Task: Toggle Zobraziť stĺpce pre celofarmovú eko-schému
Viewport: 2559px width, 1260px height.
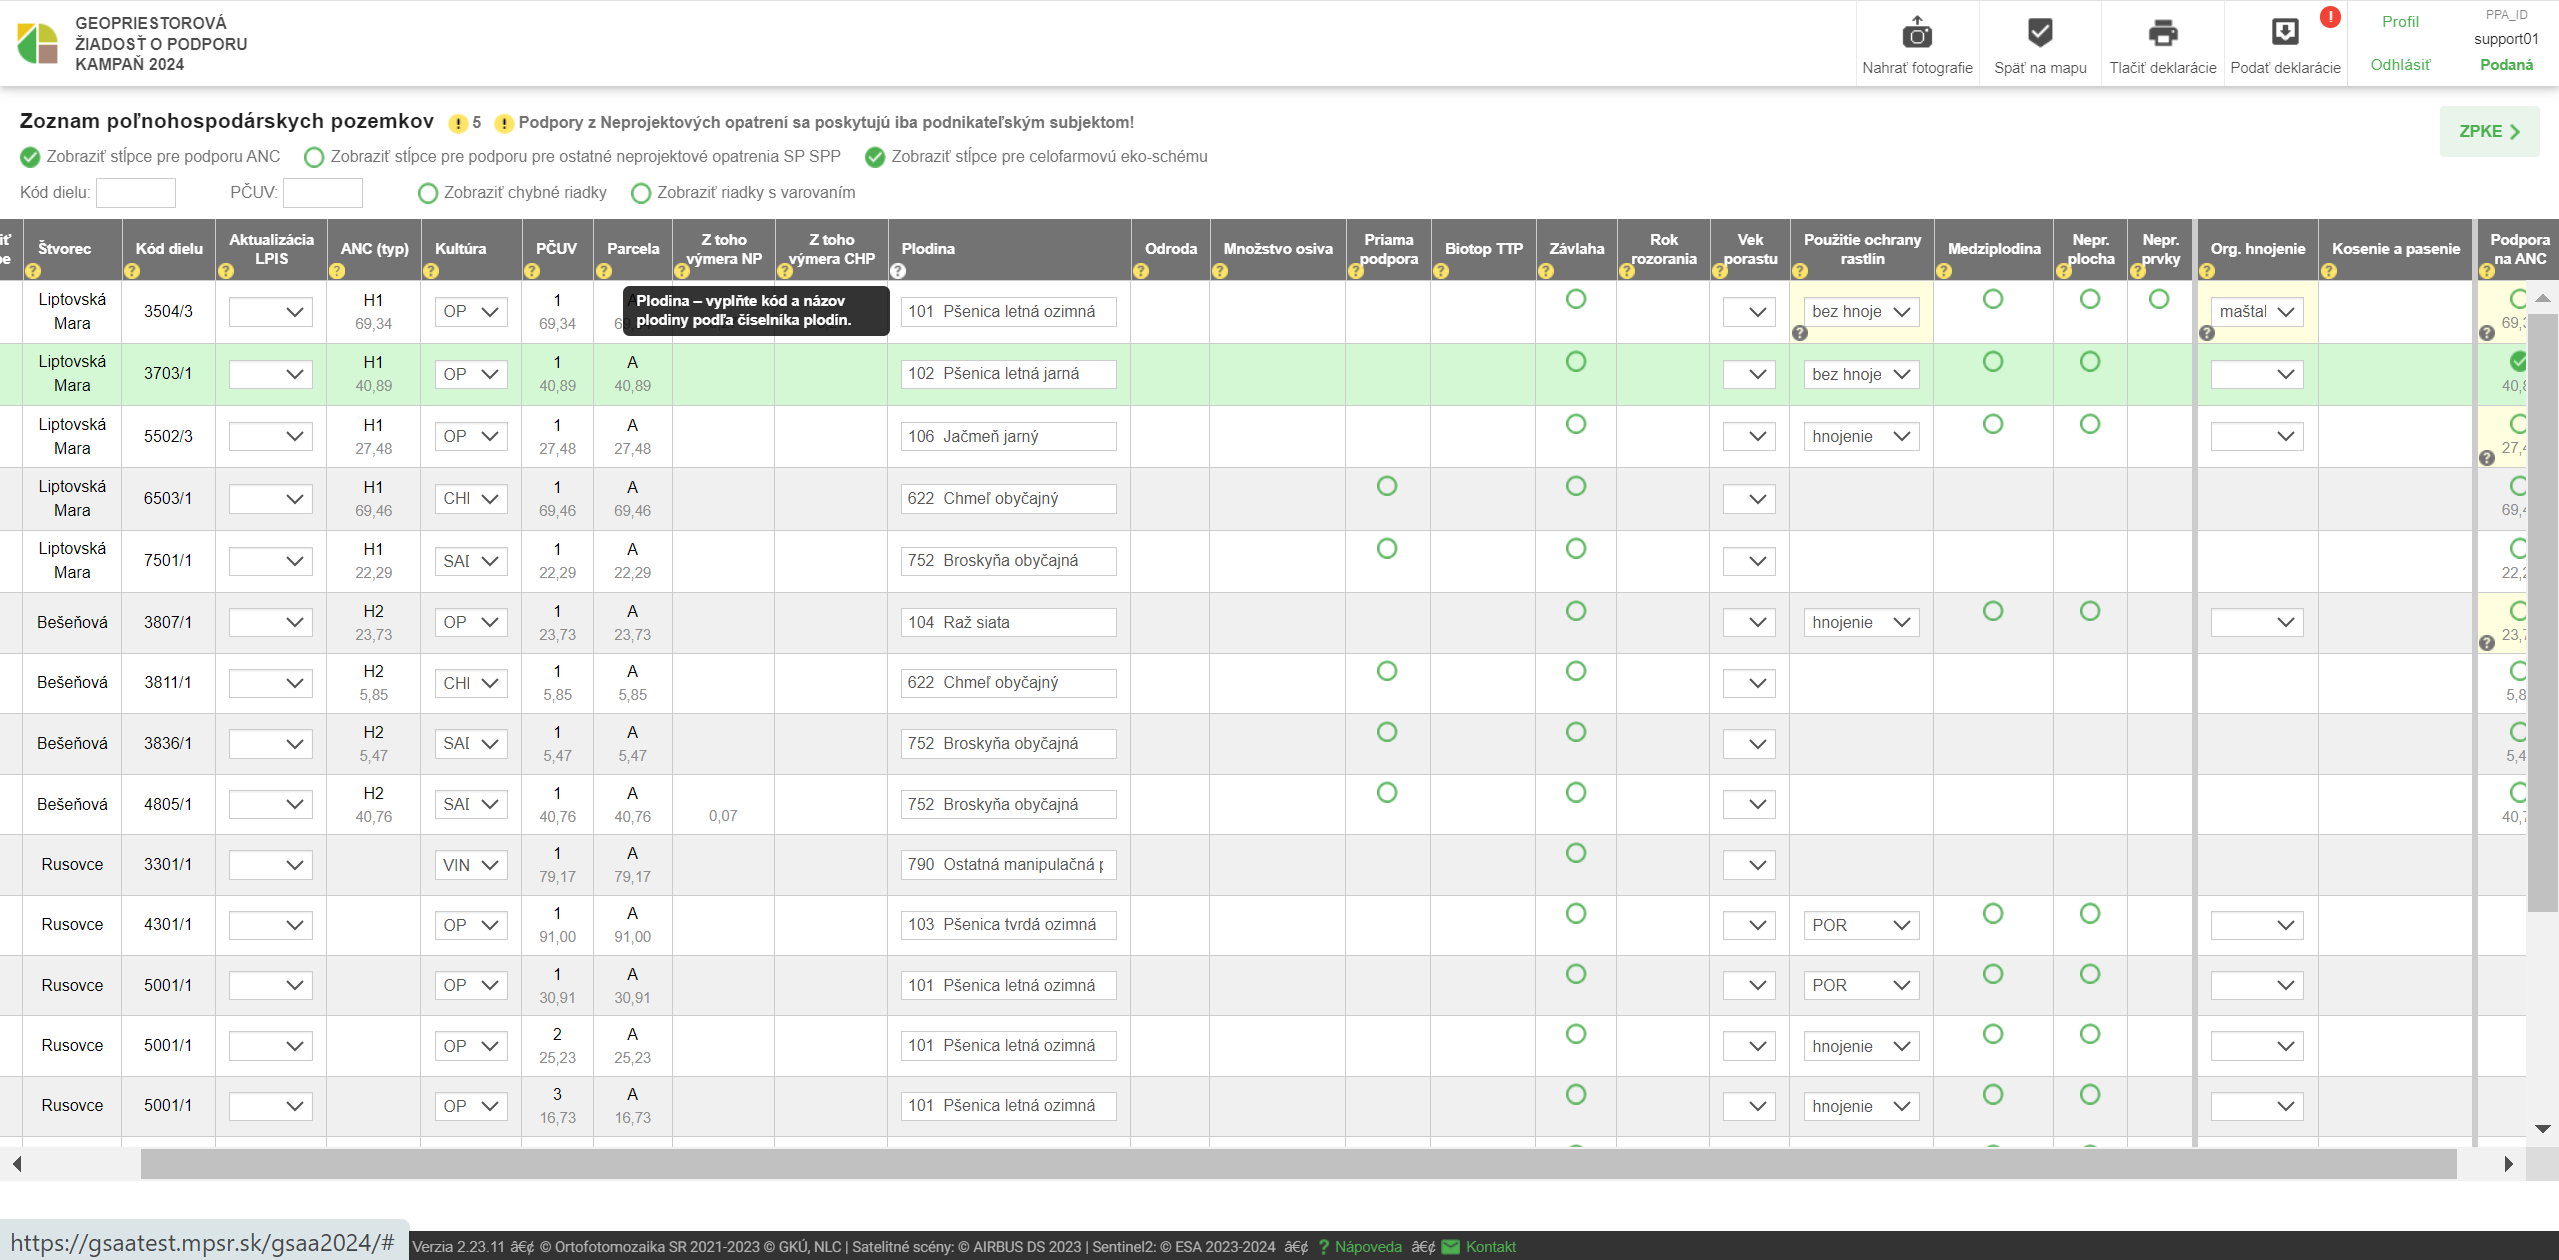Action: [x=875, y=157]
